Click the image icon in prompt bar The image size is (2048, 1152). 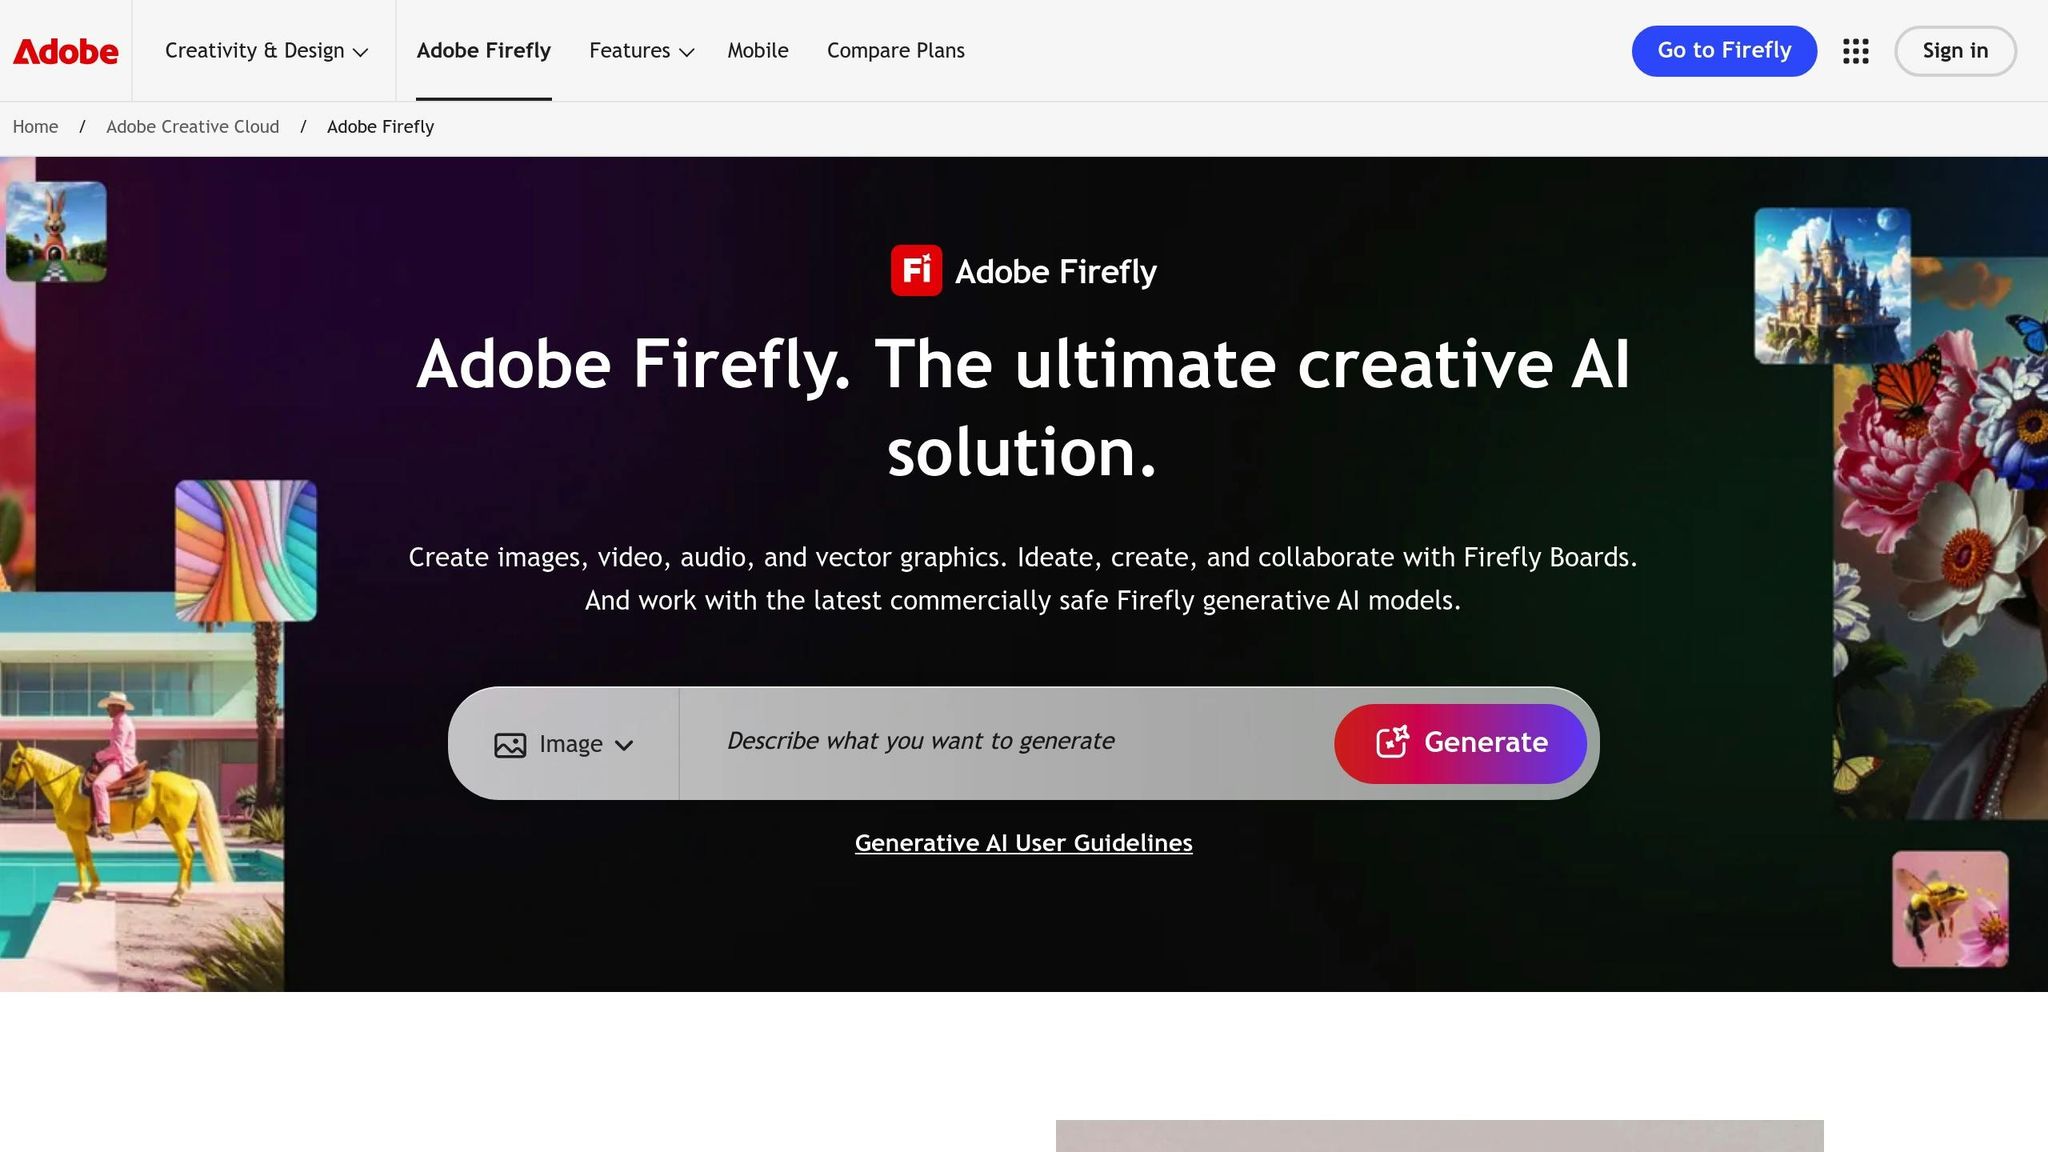click(x=510, y=745)
